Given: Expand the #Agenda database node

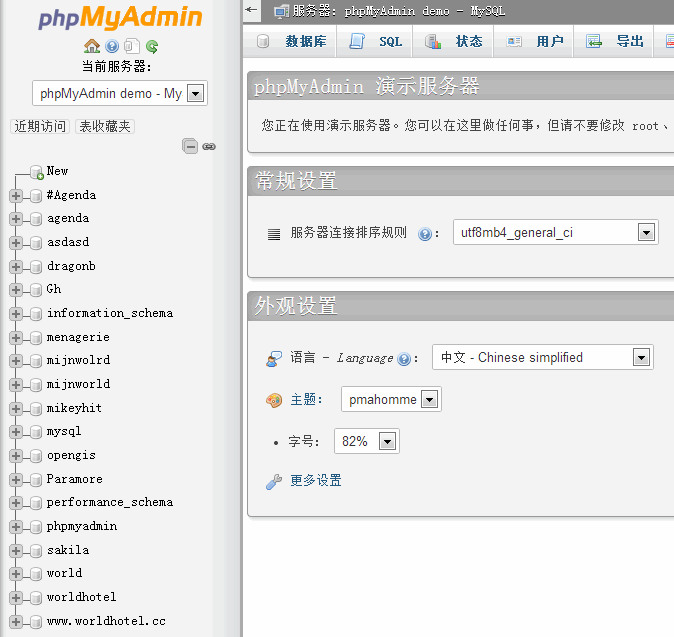Looking at the screenshot, I should [15, 196].
